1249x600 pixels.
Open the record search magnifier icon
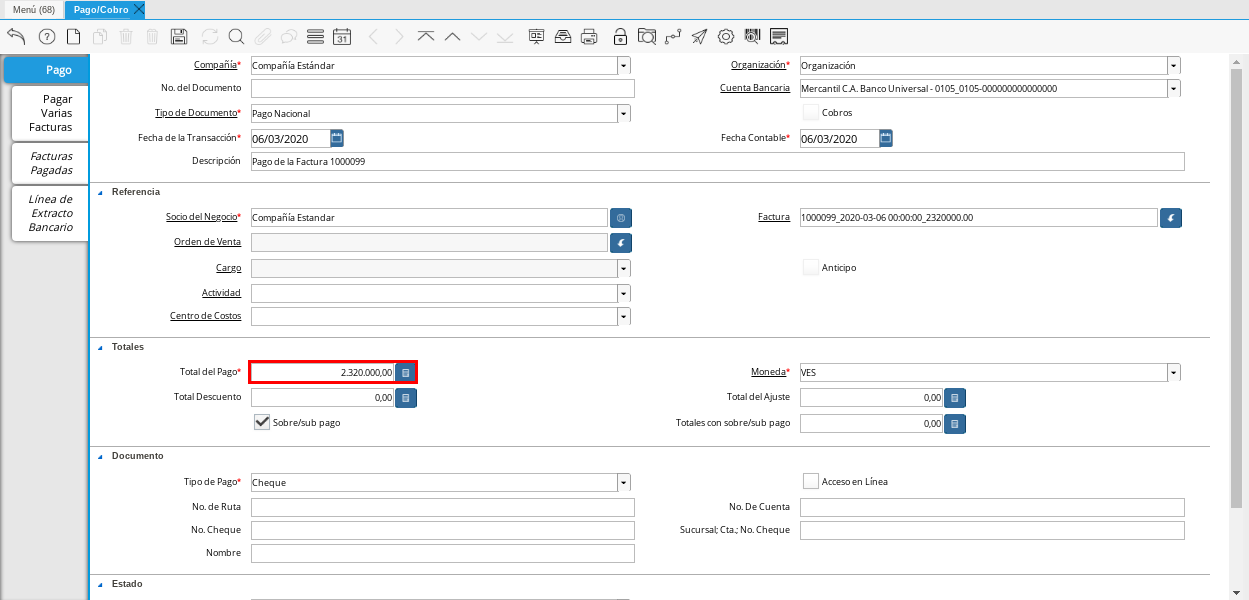click(236, 37)
